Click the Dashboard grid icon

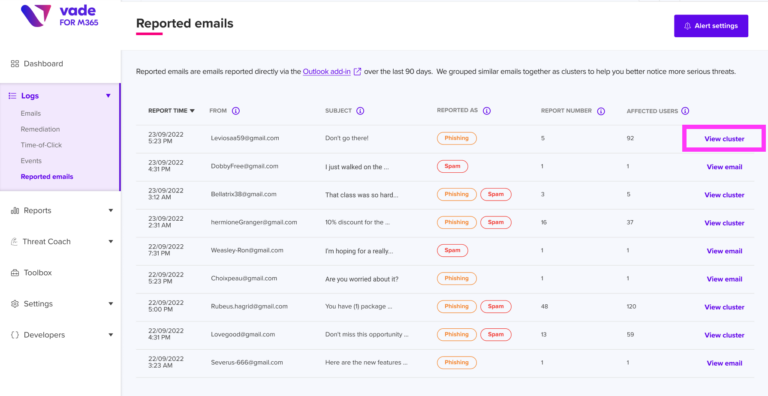(x=14, y=64)
